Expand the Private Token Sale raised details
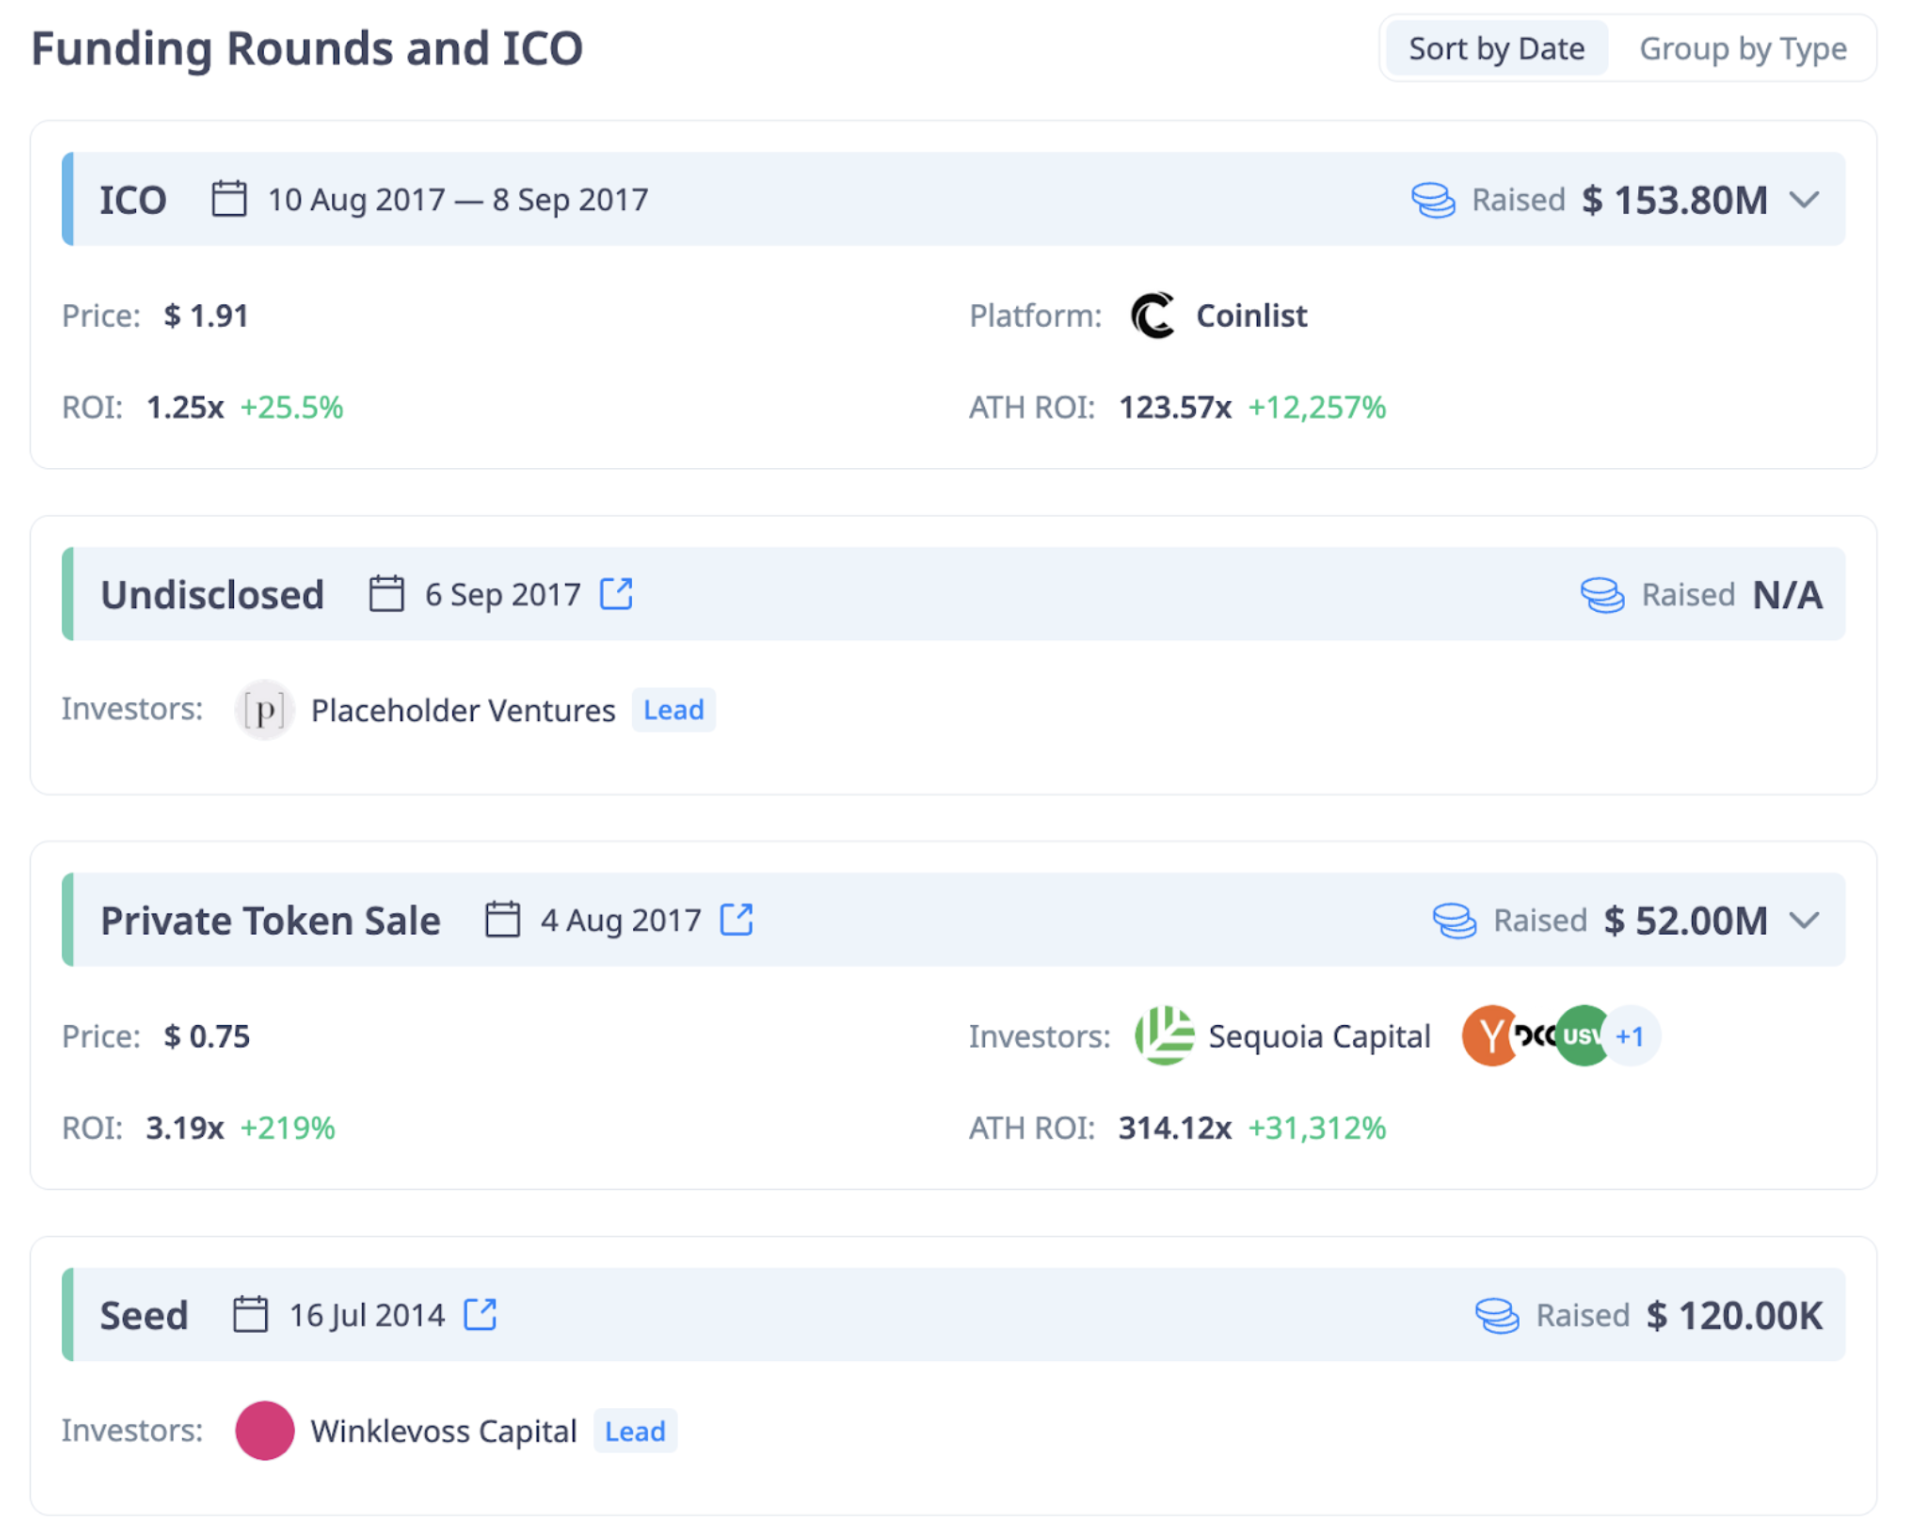 click(1805, 920)
